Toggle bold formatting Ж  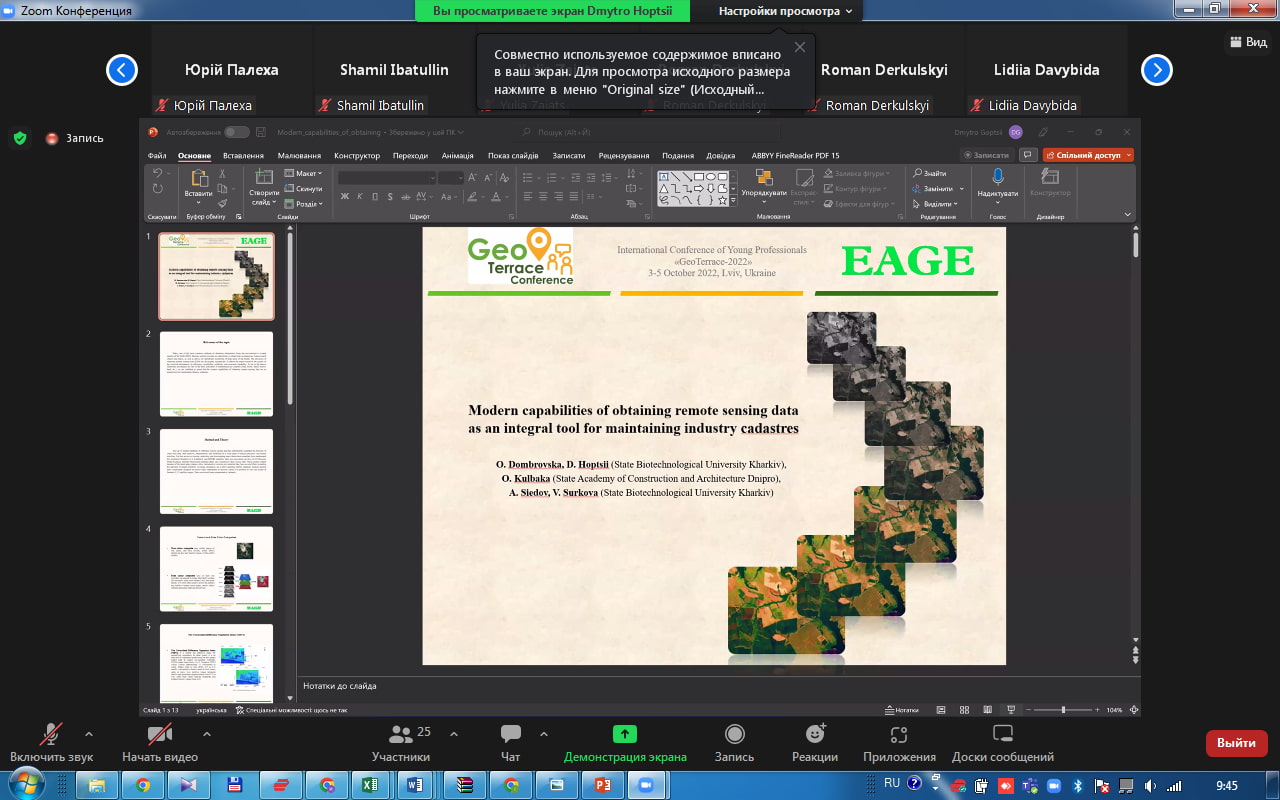click(344, 196)
